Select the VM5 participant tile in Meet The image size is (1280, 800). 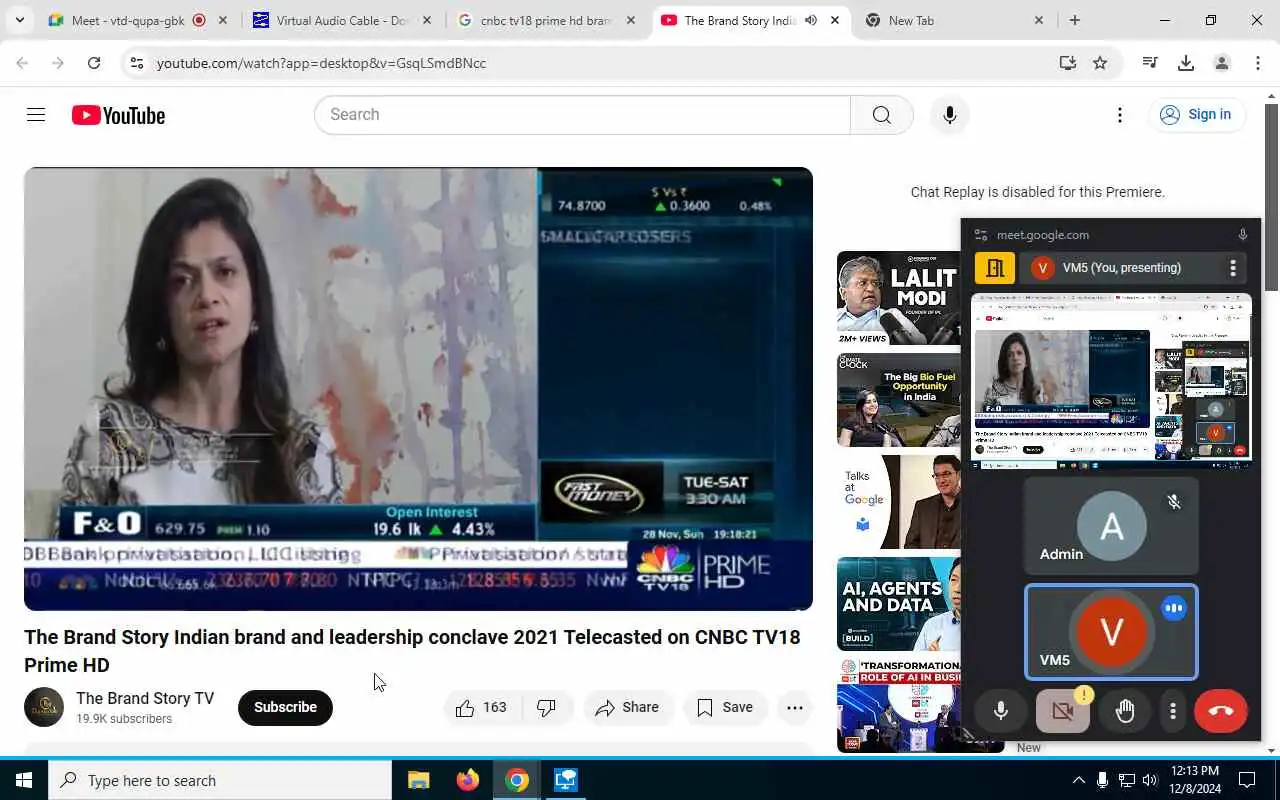(1111, 632)
